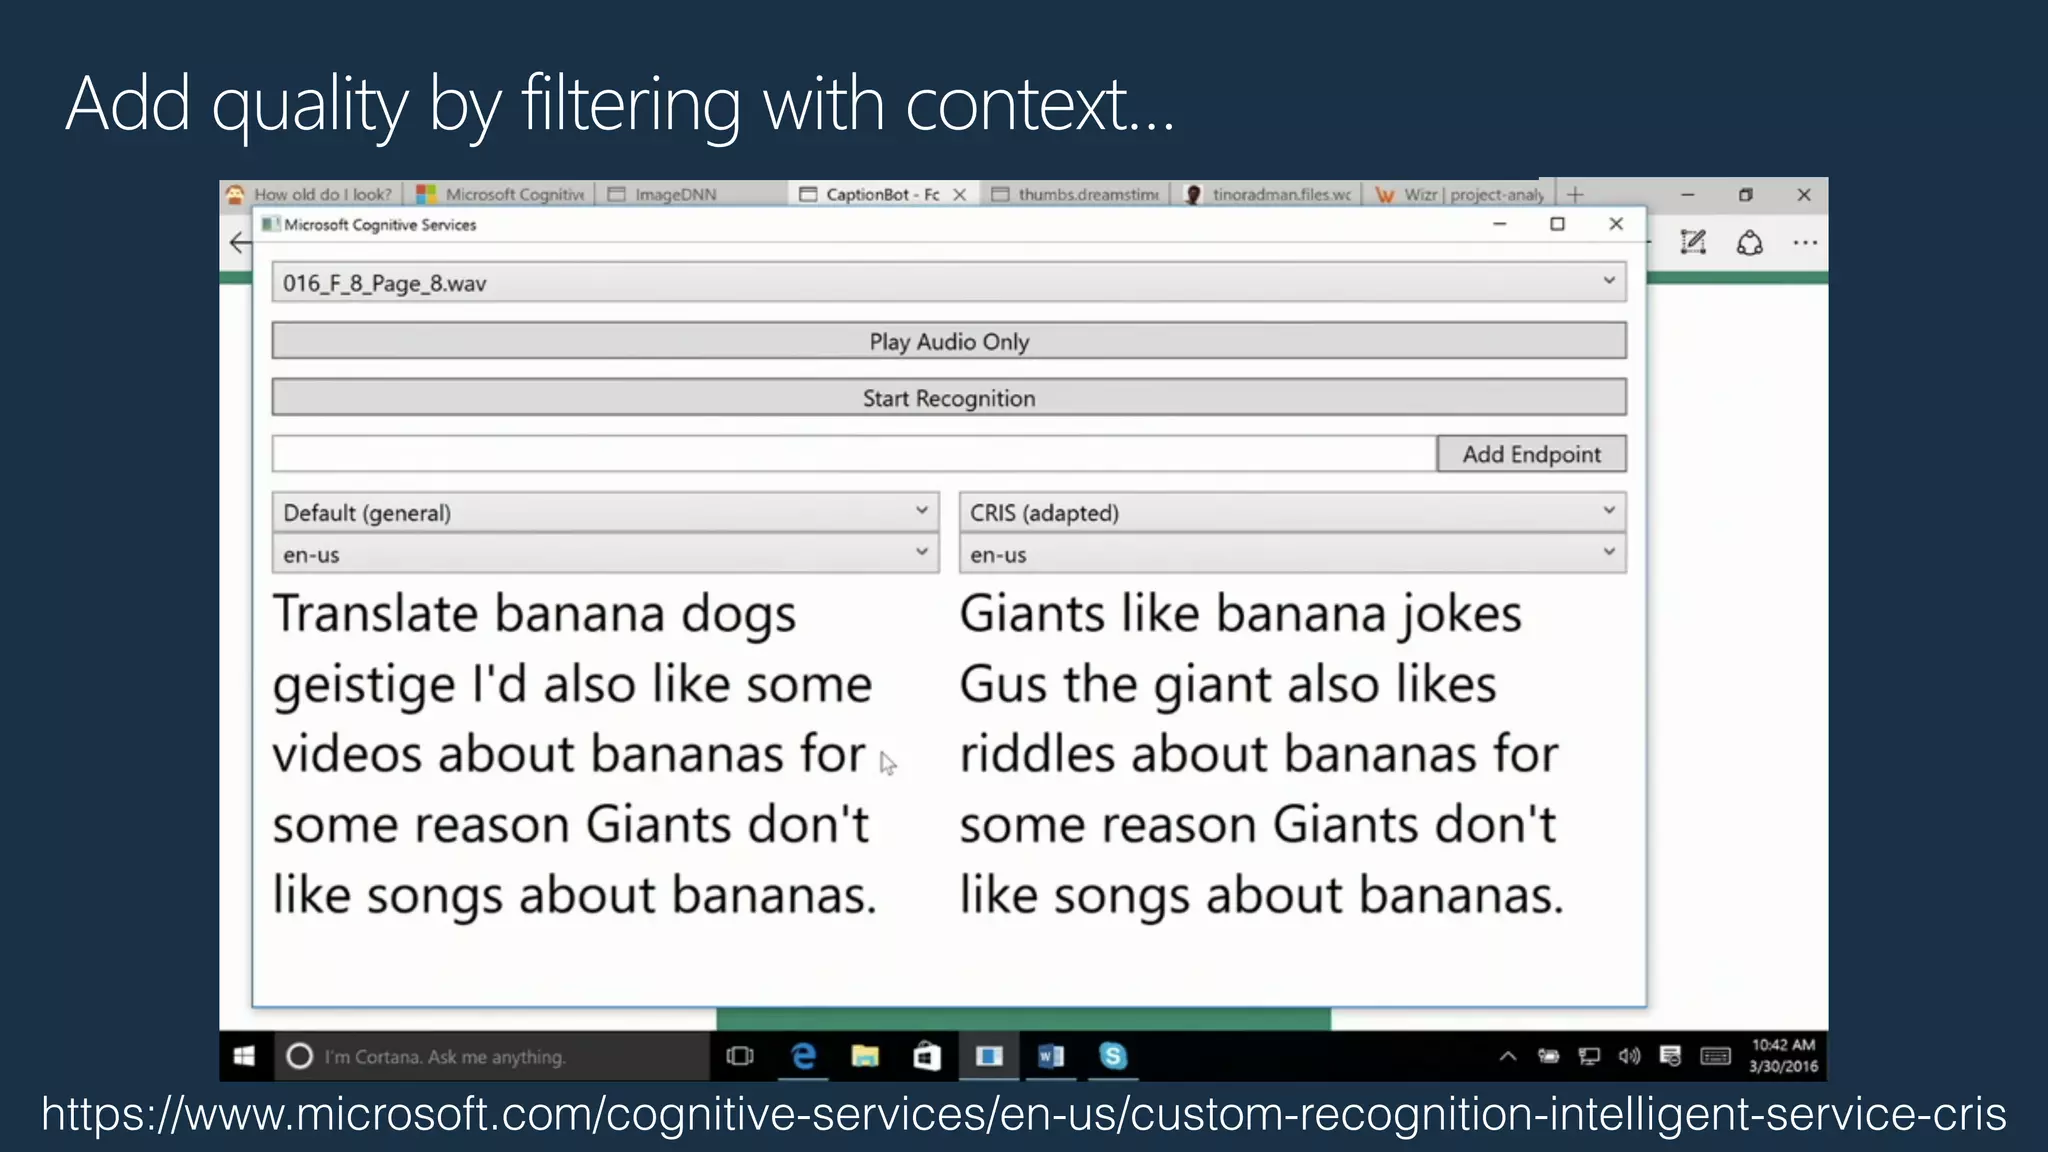
Task: Open the en-us language dropdown under CRIS (adapted)
Action: pyautogui.click(x=1292, y=554)
